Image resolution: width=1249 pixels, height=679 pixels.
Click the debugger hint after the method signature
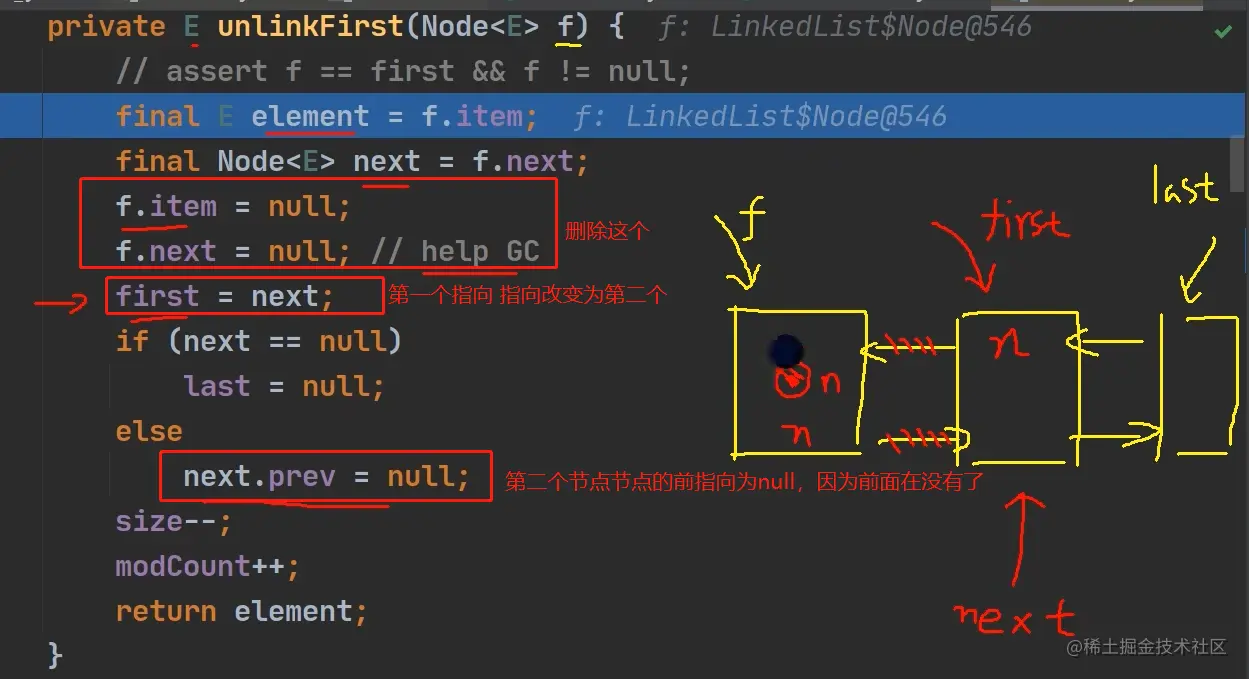pos(845,27)
